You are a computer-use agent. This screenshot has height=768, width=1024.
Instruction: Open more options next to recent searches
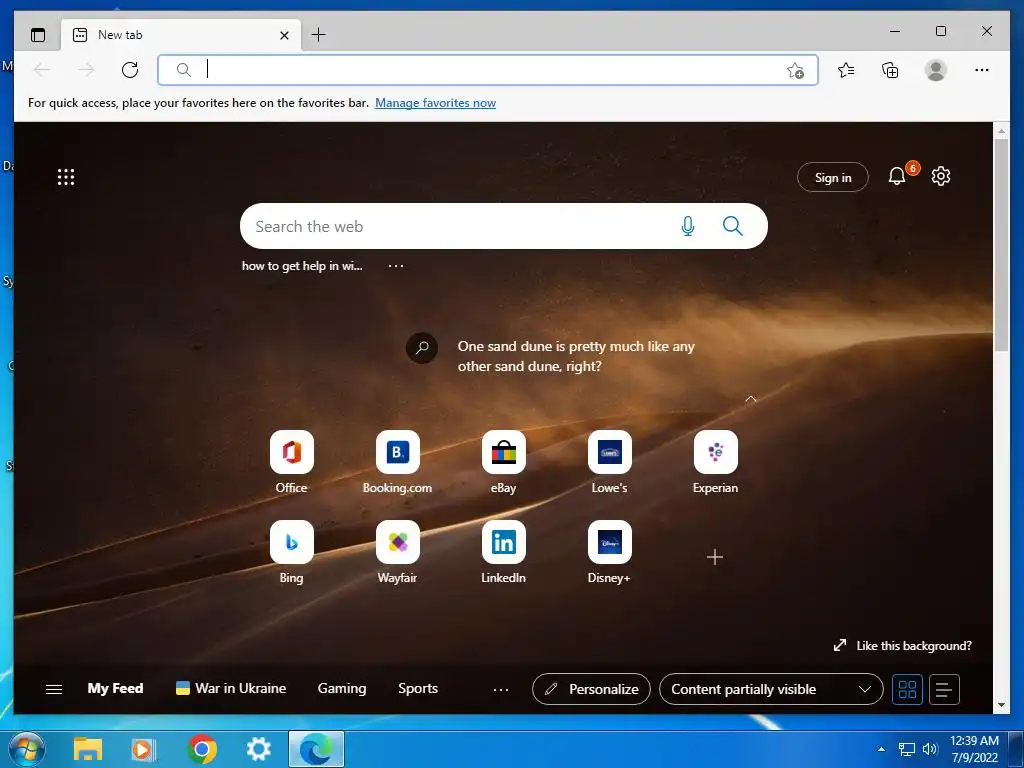tap(396, 266)
